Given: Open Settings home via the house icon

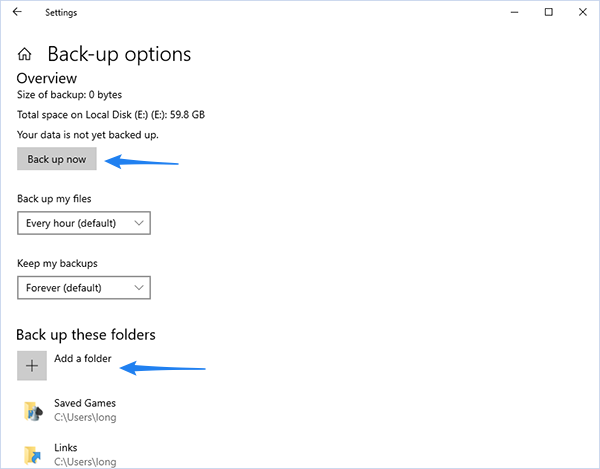Looking at the screenshot, I should (x=24, y=54).
